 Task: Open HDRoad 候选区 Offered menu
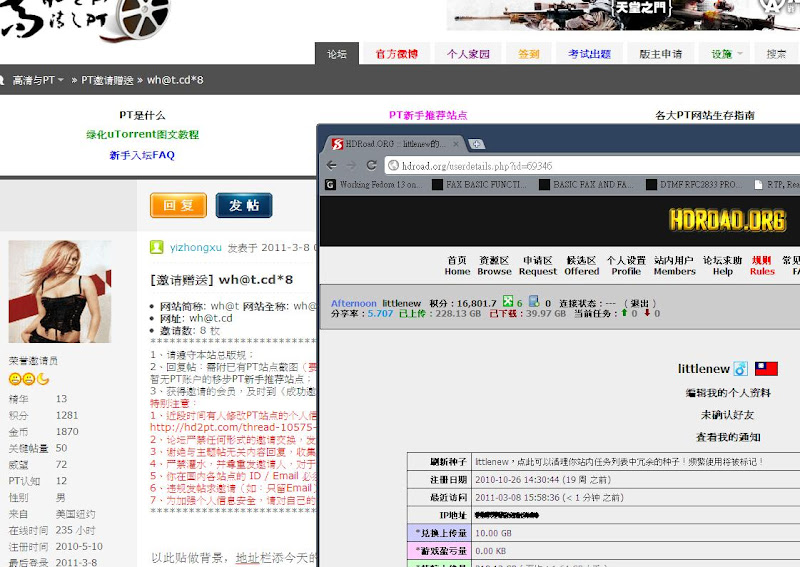coord(582,265)
